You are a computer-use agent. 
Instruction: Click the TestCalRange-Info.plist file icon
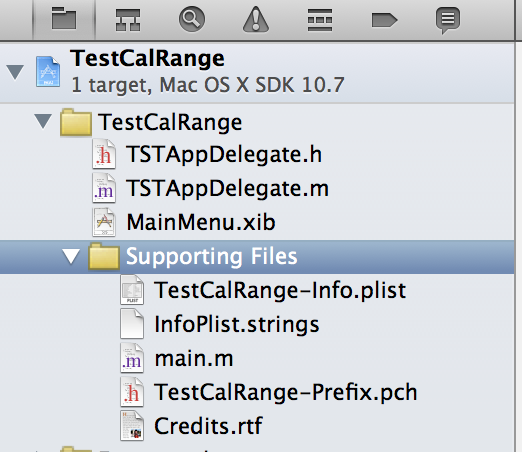click(132, 290)
